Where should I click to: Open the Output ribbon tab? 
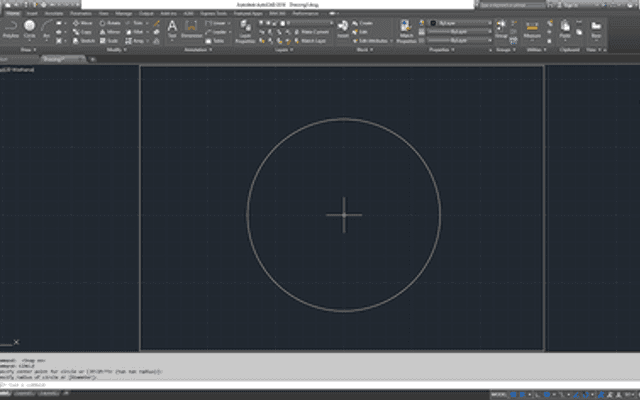146,13
